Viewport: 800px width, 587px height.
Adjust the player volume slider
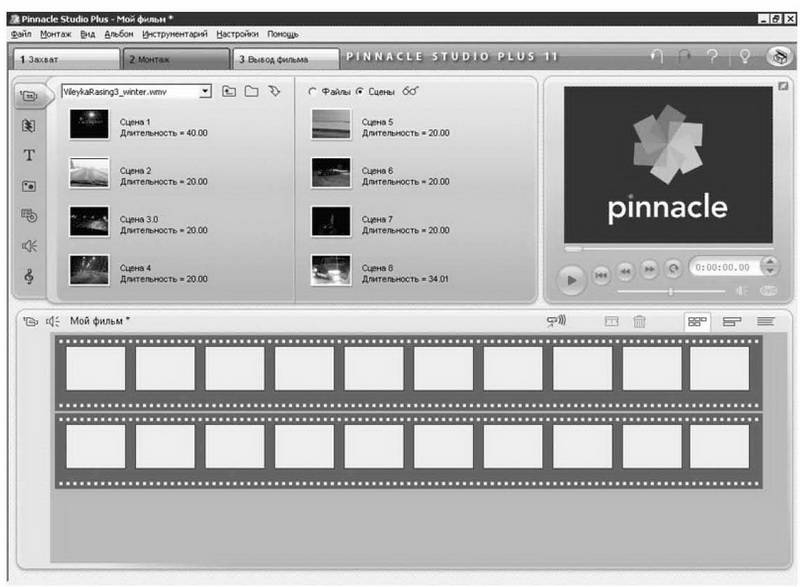tap(671, 291)
